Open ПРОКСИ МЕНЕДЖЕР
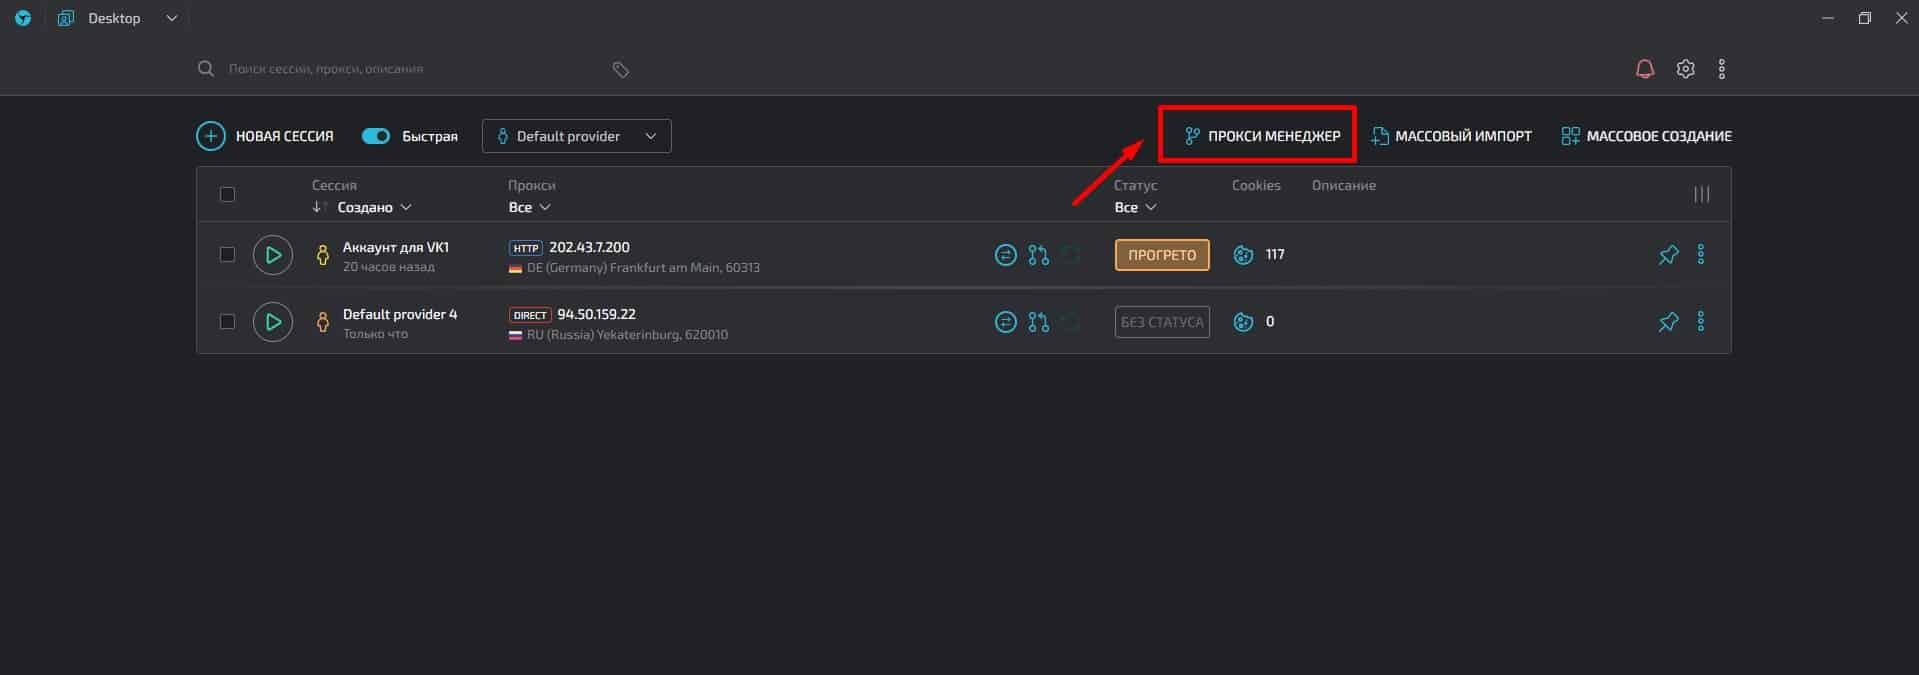The image size is (1919, 675). [1262, 136]
